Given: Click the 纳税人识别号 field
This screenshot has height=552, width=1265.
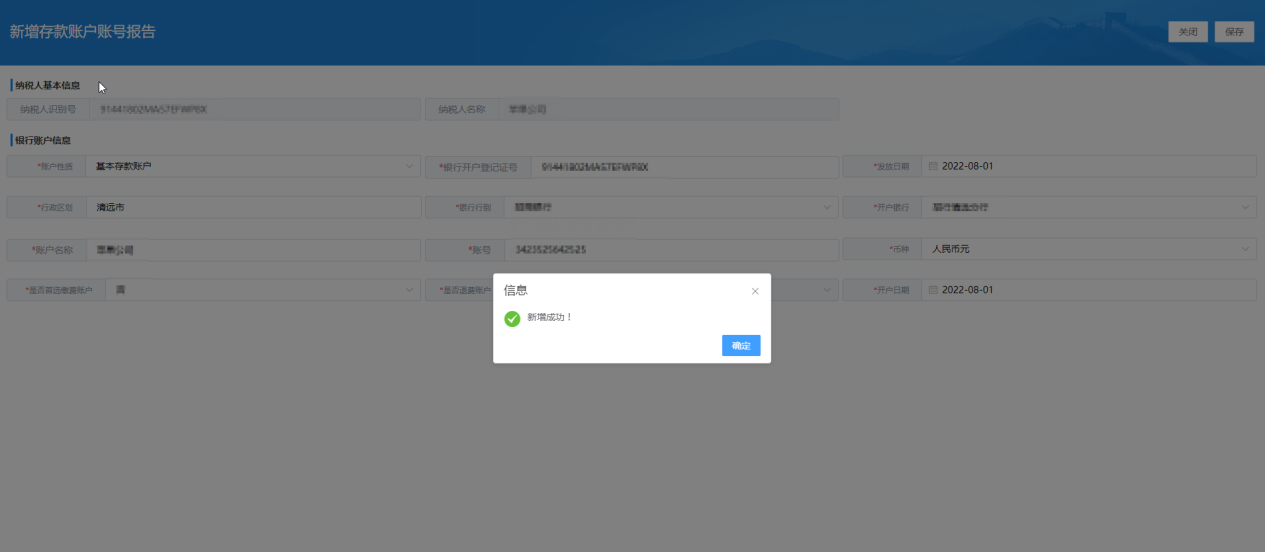Looking at the screenshot, I should pyautogui.click(x=255, y=109).
